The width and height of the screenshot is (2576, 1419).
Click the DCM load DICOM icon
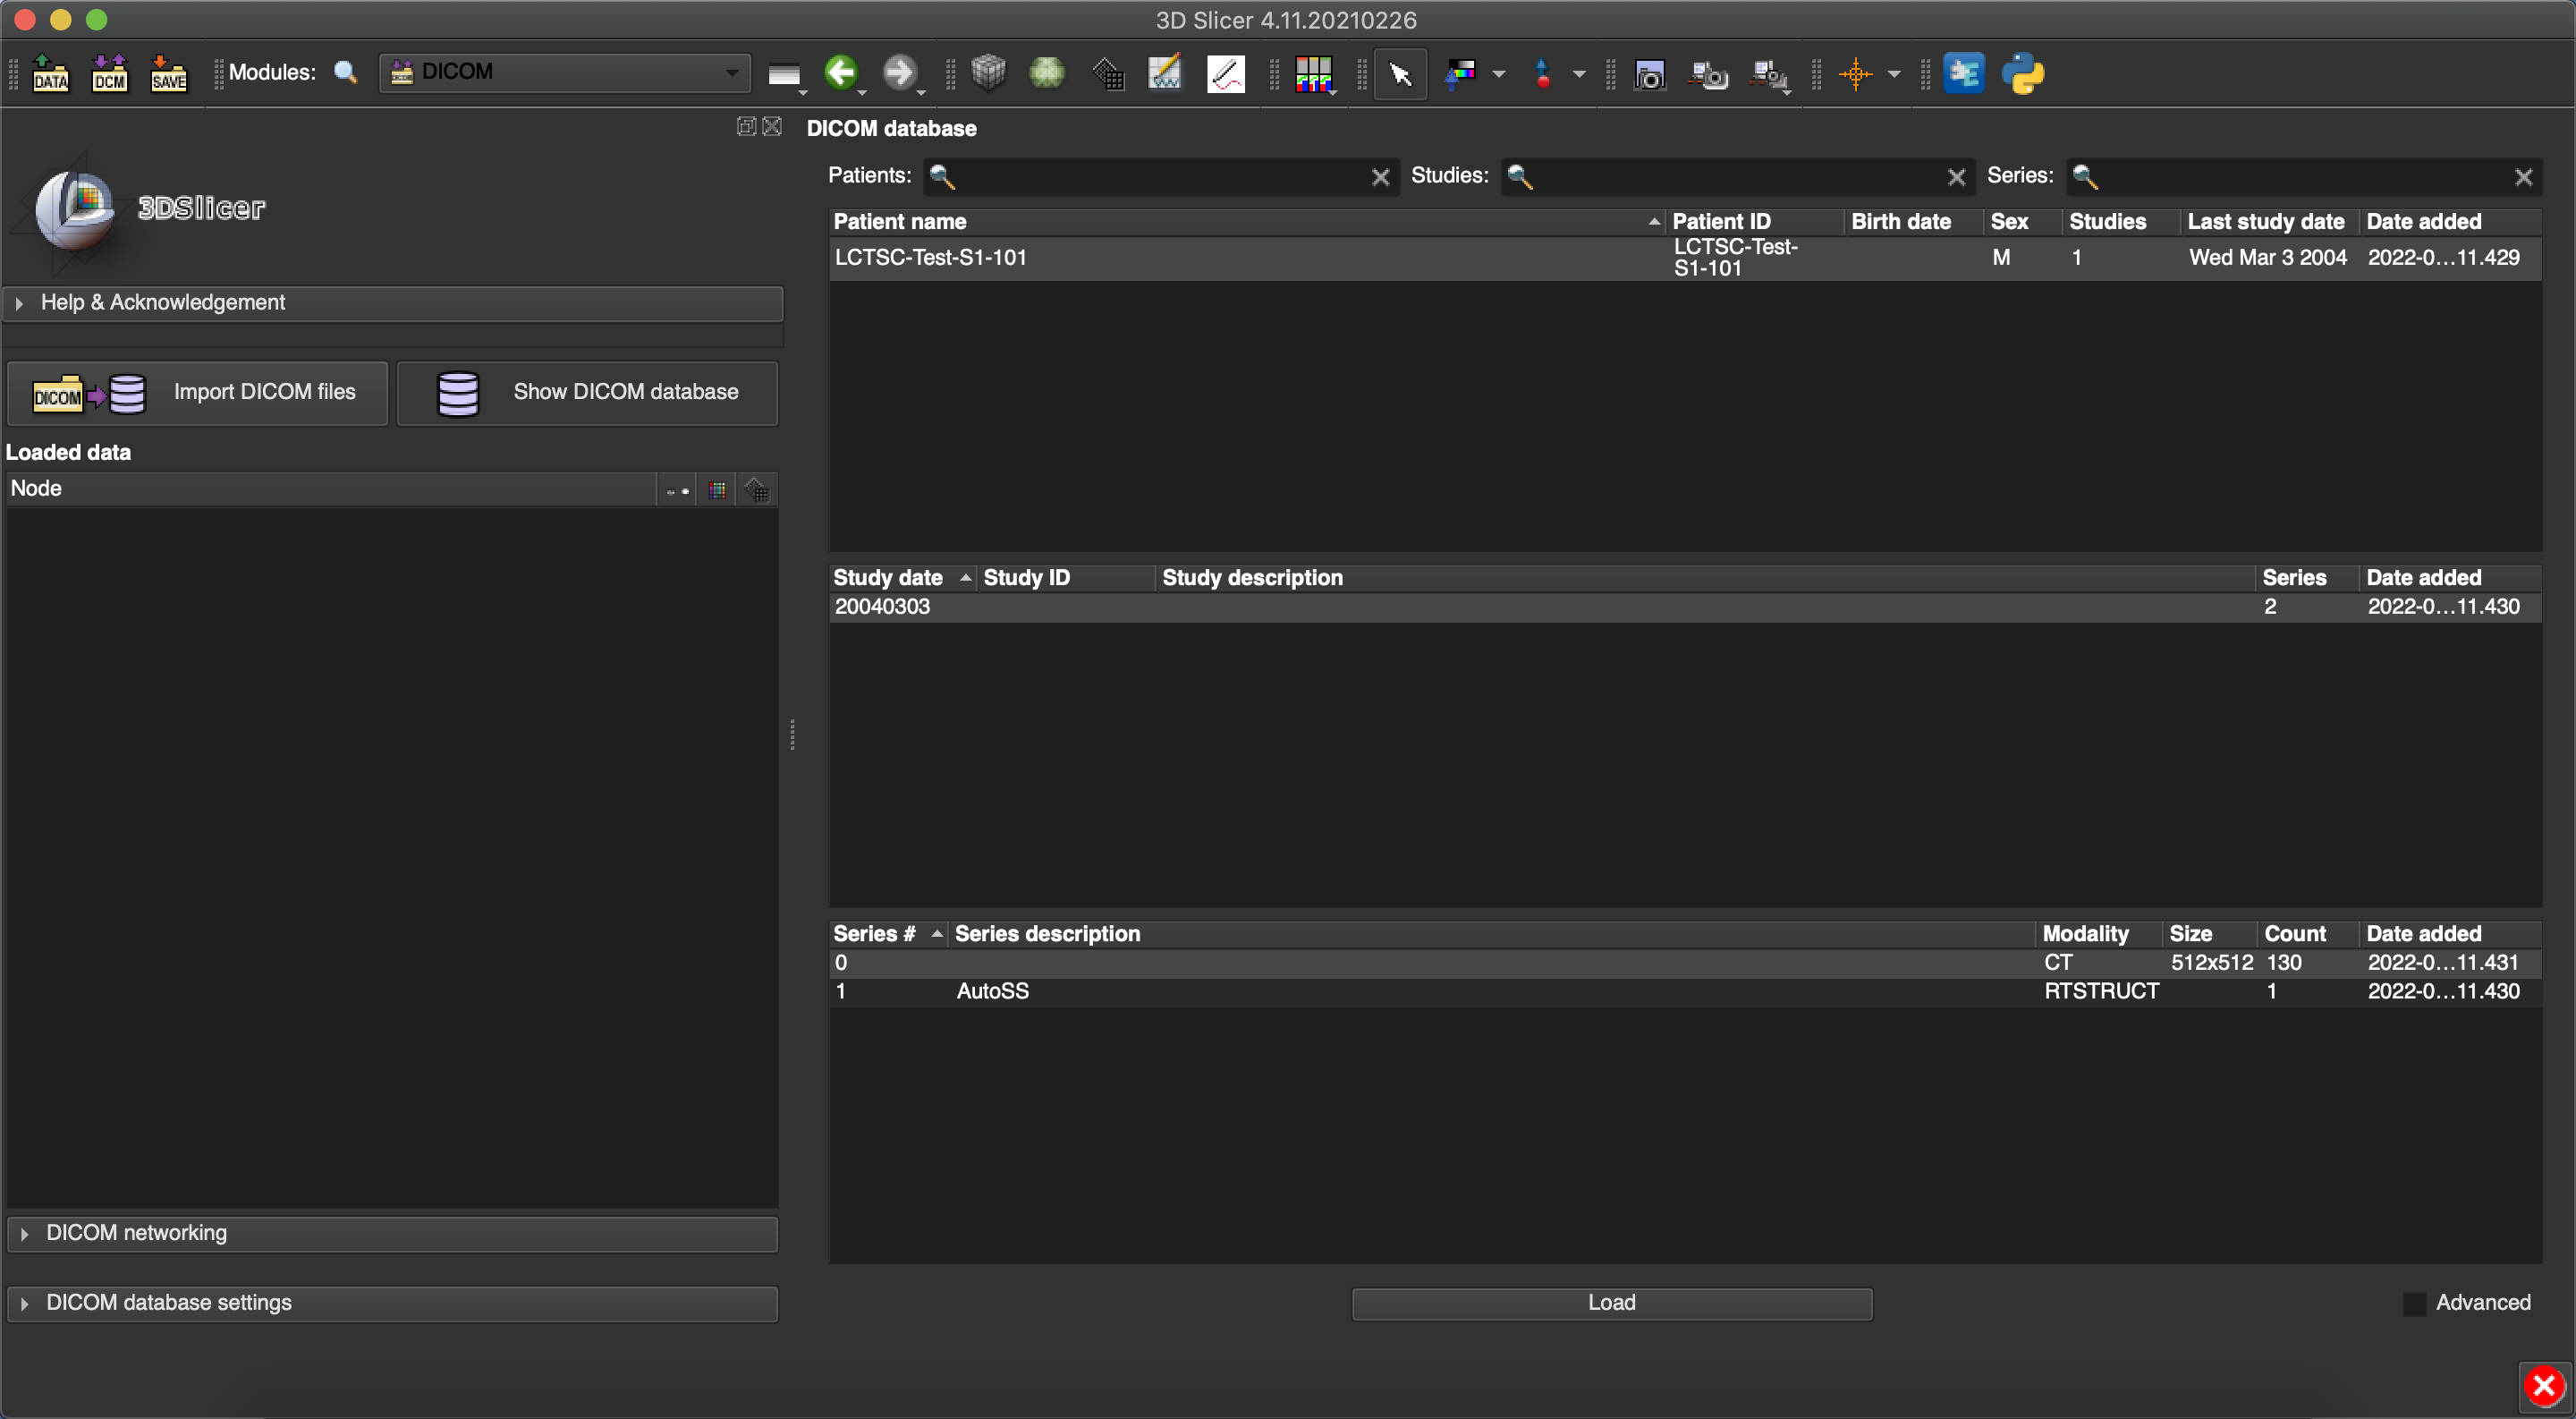[110, 73]
